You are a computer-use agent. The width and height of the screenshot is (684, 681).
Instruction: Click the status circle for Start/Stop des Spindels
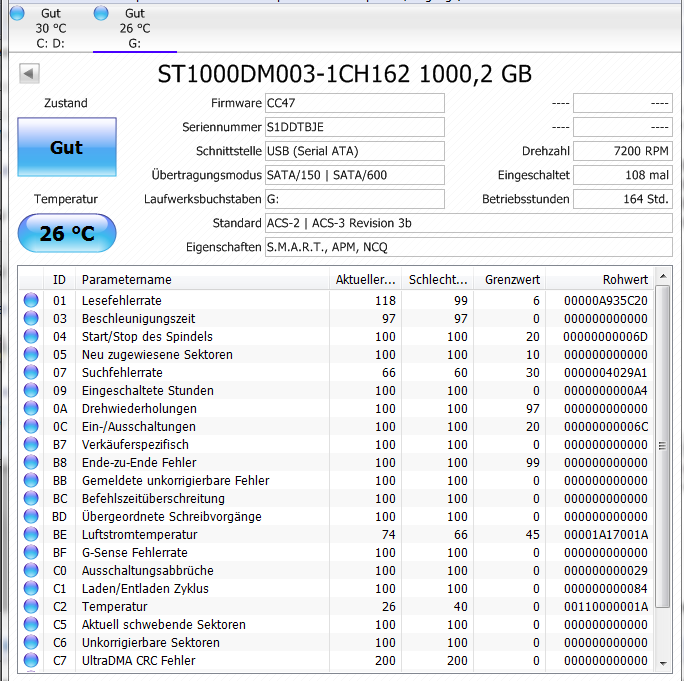(31, 336)
